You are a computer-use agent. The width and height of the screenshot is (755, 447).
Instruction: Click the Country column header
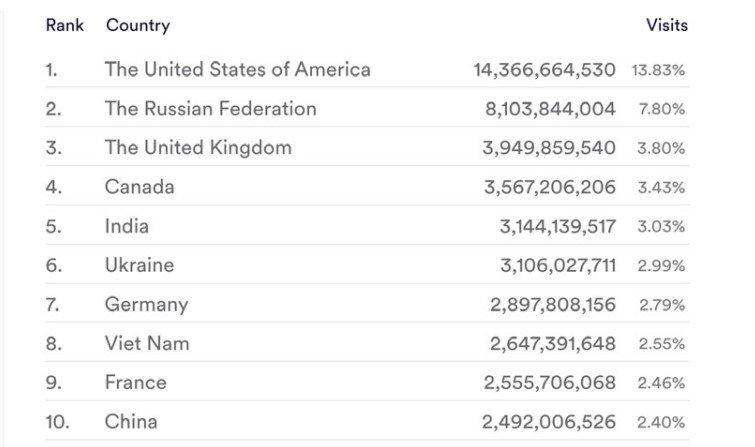(138, 25)
